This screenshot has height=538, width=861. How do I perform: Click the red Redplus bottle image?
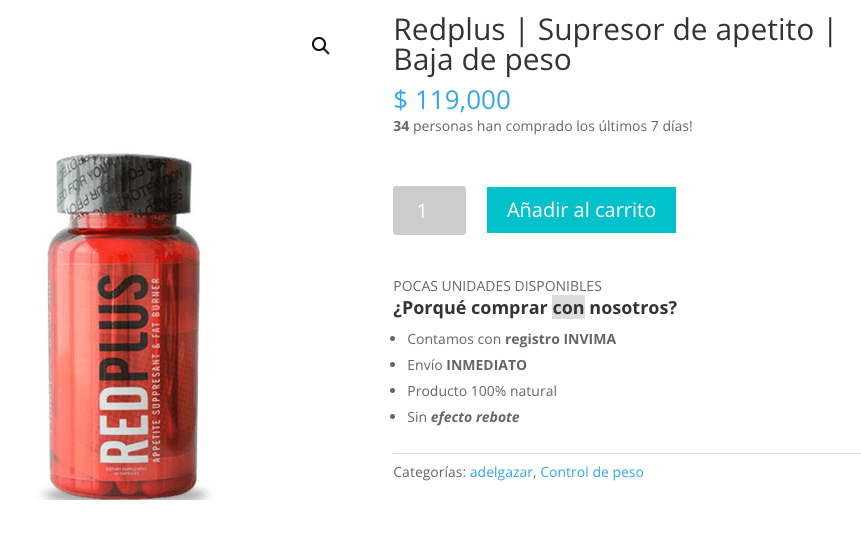point(124,327)
